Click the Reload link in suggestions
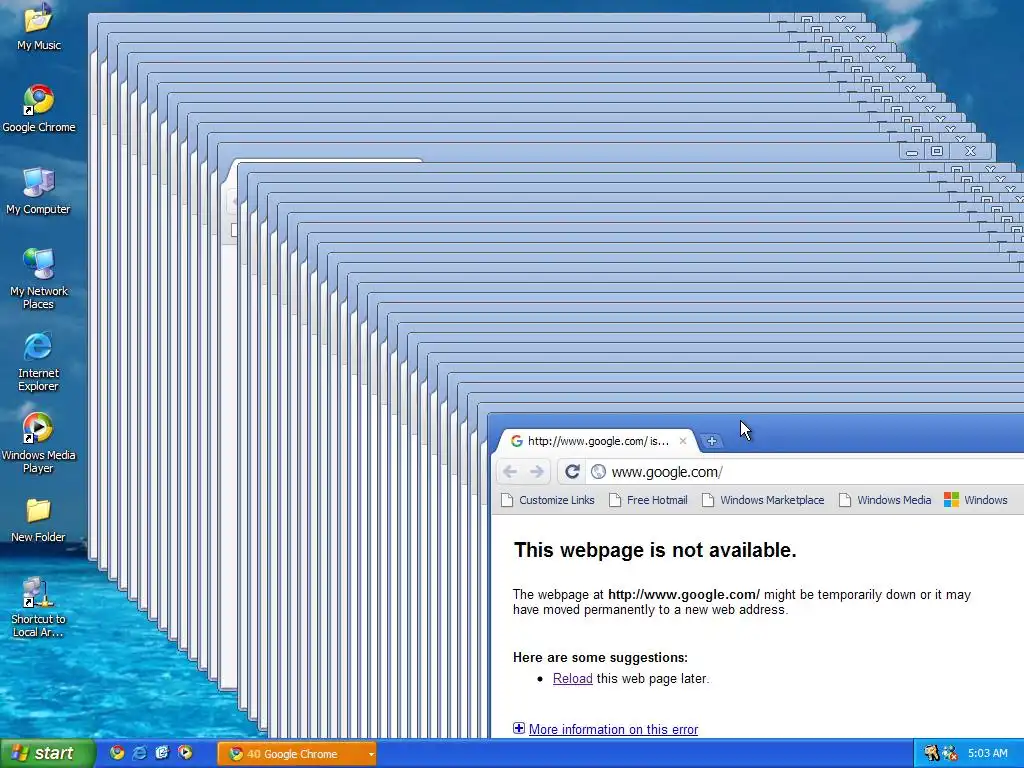The width and height of the screenshot is (1024, 768). point(573,679)
